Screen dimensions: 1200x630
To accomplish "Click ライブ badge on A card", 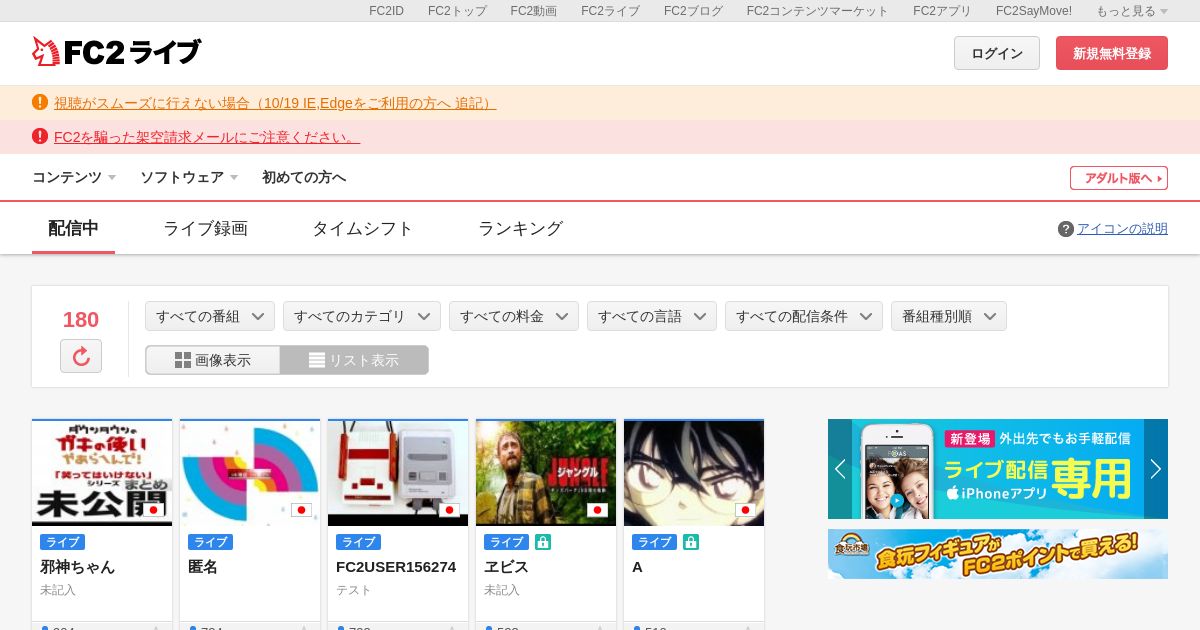I will (654, 542).
